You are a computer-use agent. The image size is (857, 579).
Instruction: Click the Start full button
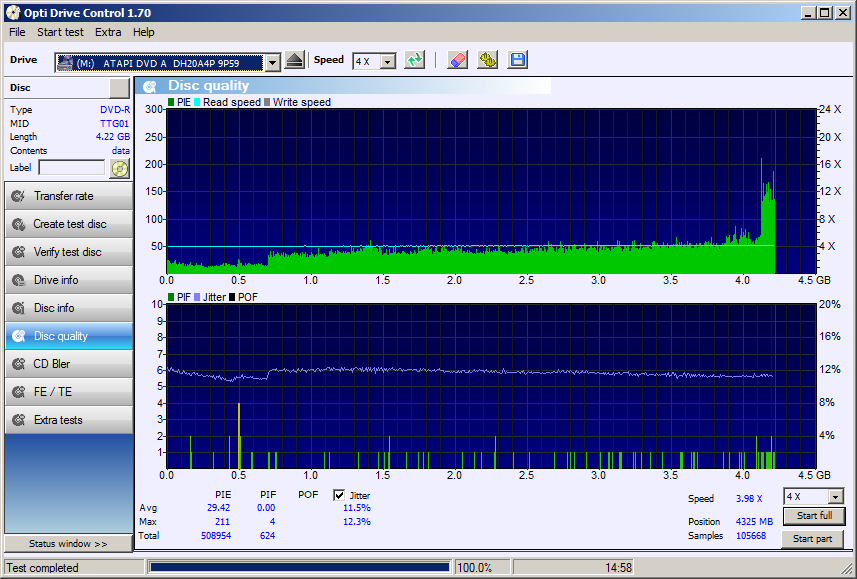click(814, 516)
